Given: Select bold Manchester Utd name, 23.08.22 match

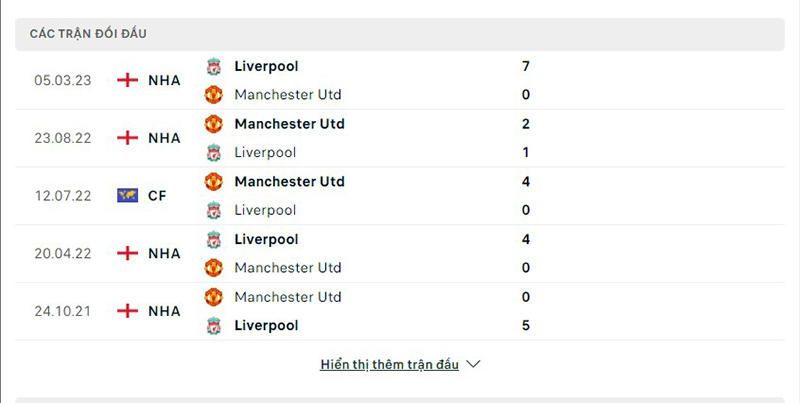Looking at the screenshot, I should click(289, 124).
